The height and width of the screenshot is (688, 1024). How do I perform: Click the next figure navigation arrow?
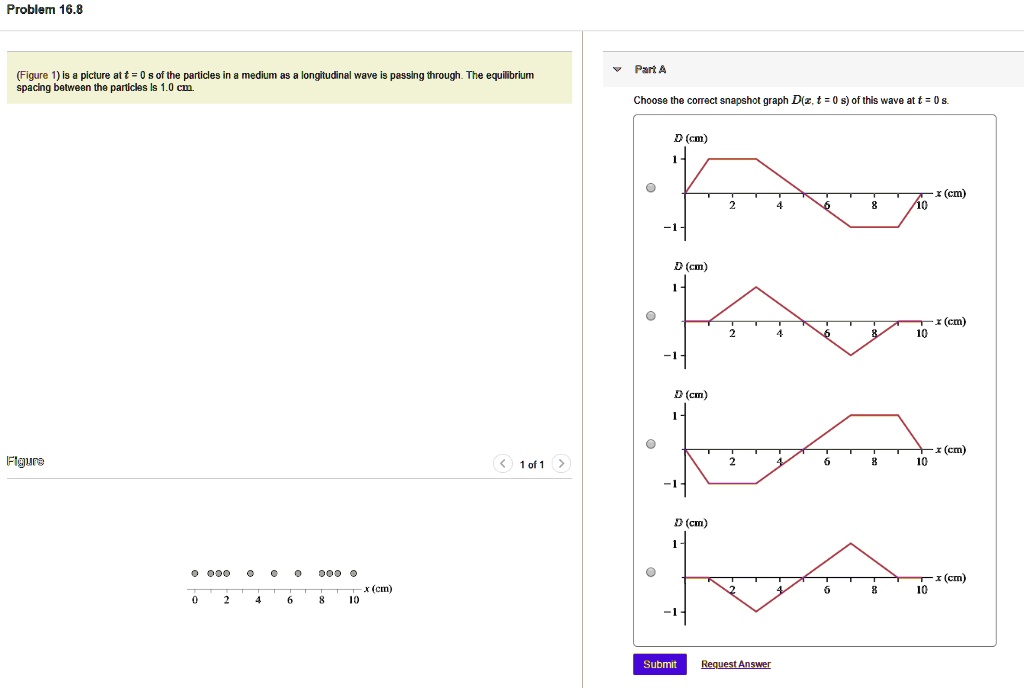tap(561, 463)
